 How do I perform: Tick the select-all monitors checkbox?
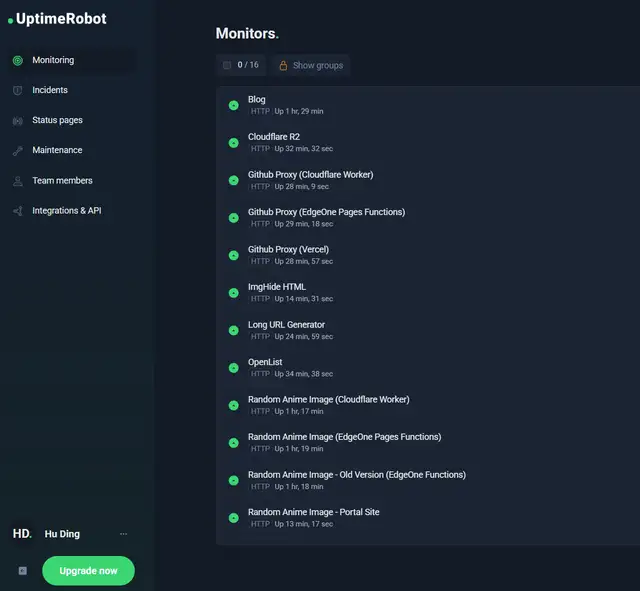[x=227, y=65]
